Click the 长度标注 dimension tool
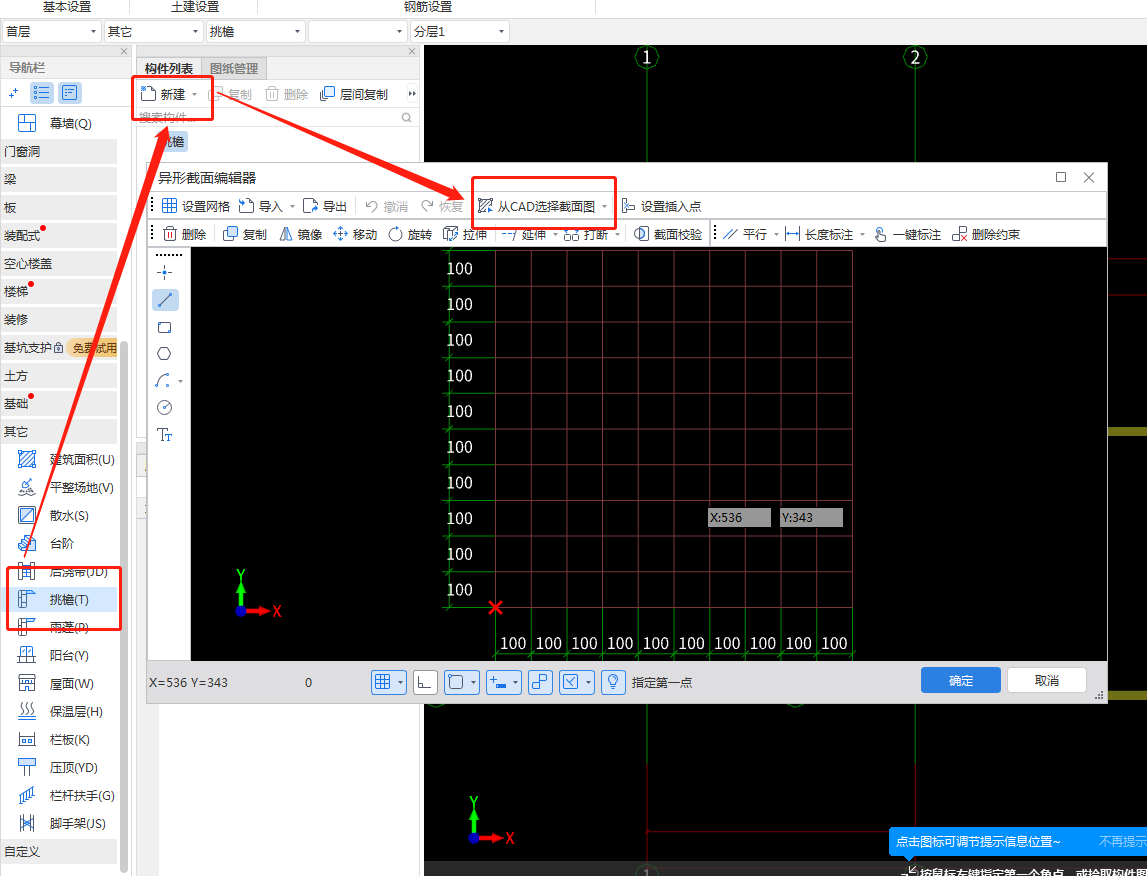 [820, 234]
